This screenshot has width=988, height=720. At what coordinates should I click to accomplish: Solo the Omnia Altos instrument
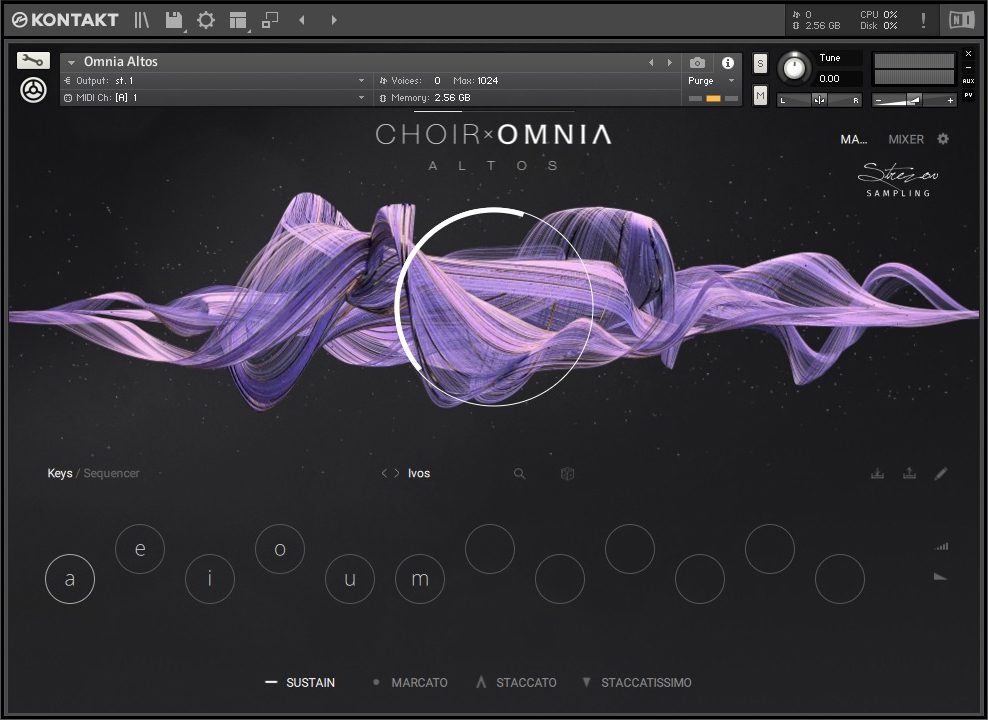pyautogui.click(x=760, y=64)
